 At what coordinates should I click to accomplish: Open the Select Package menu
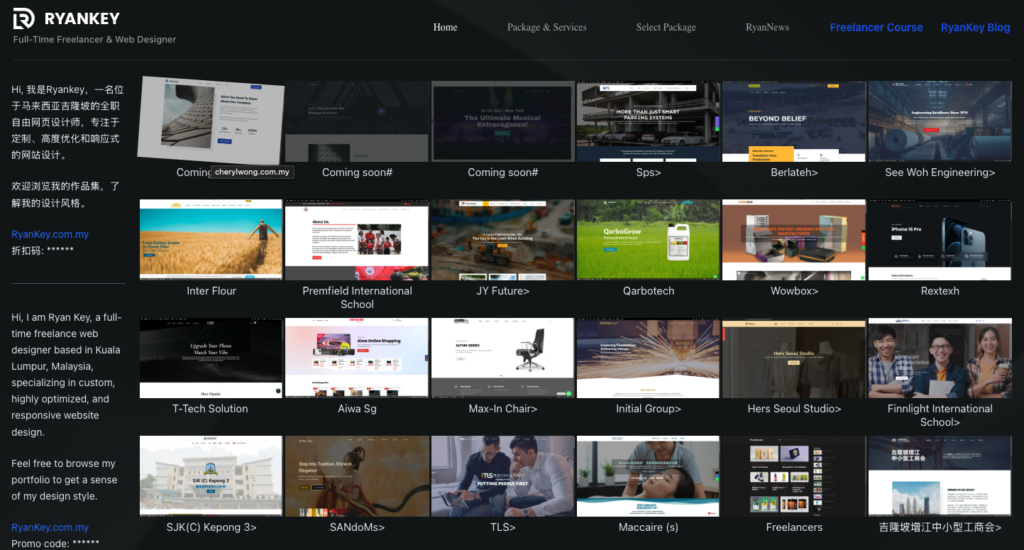pos(665,27)
